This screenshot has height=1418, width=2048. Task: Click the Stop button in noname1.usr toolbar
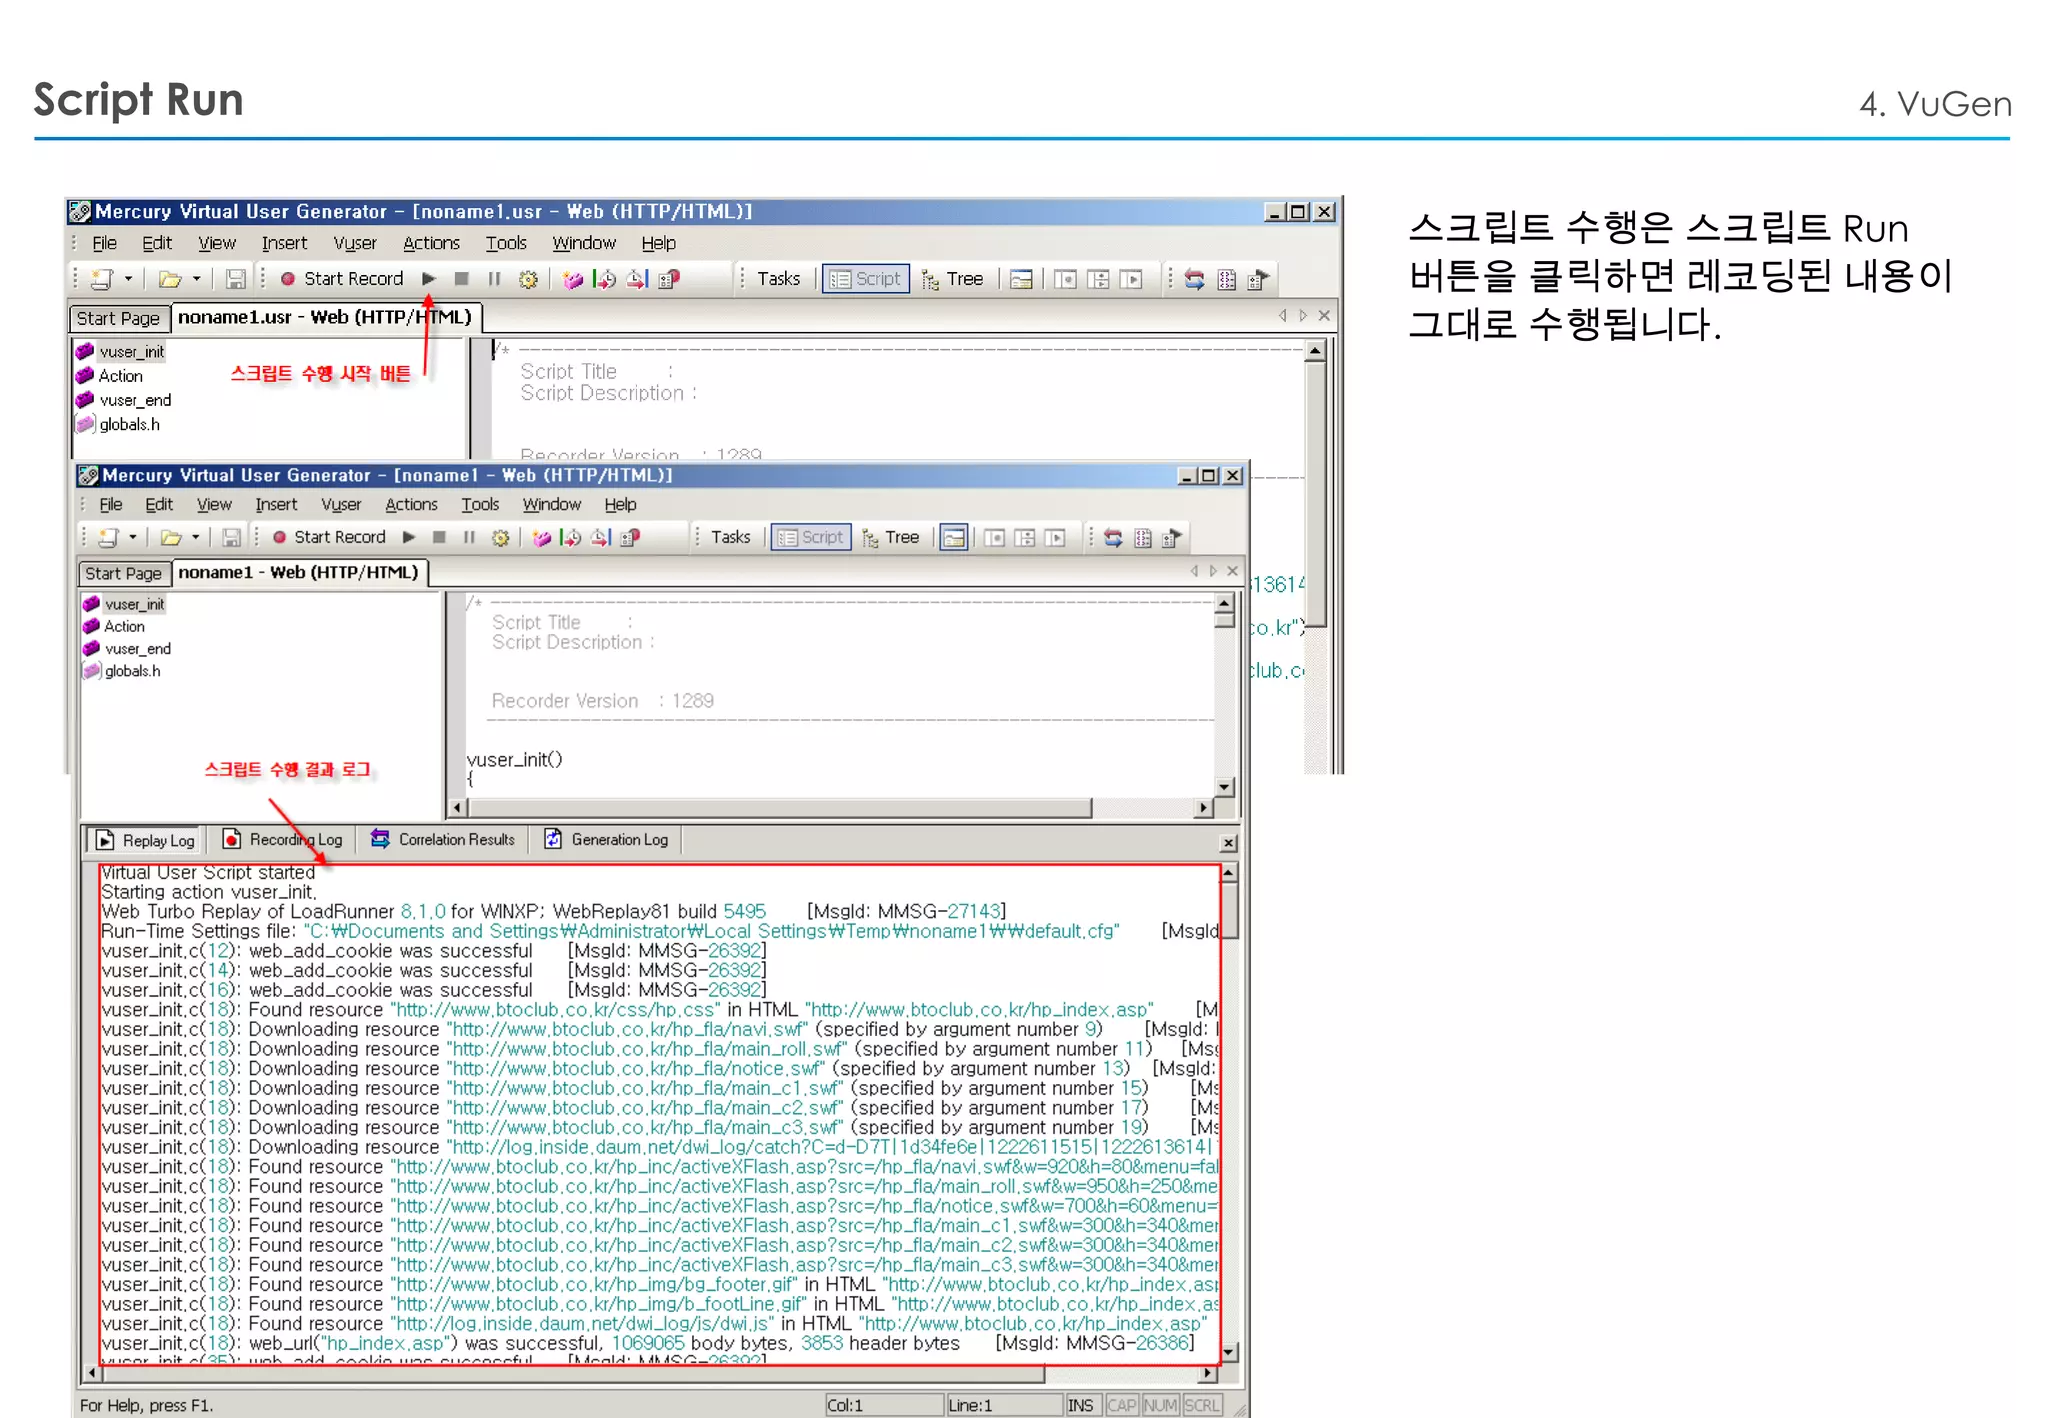coord(461,279)
